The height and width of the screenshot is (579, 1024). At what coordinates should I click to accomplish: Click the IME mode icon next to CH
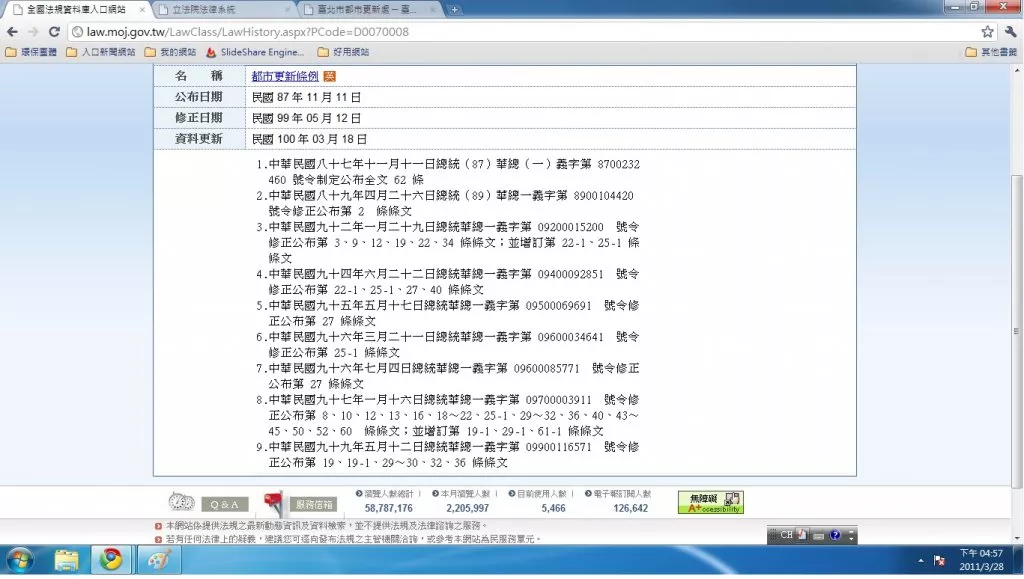pos(802,535)
